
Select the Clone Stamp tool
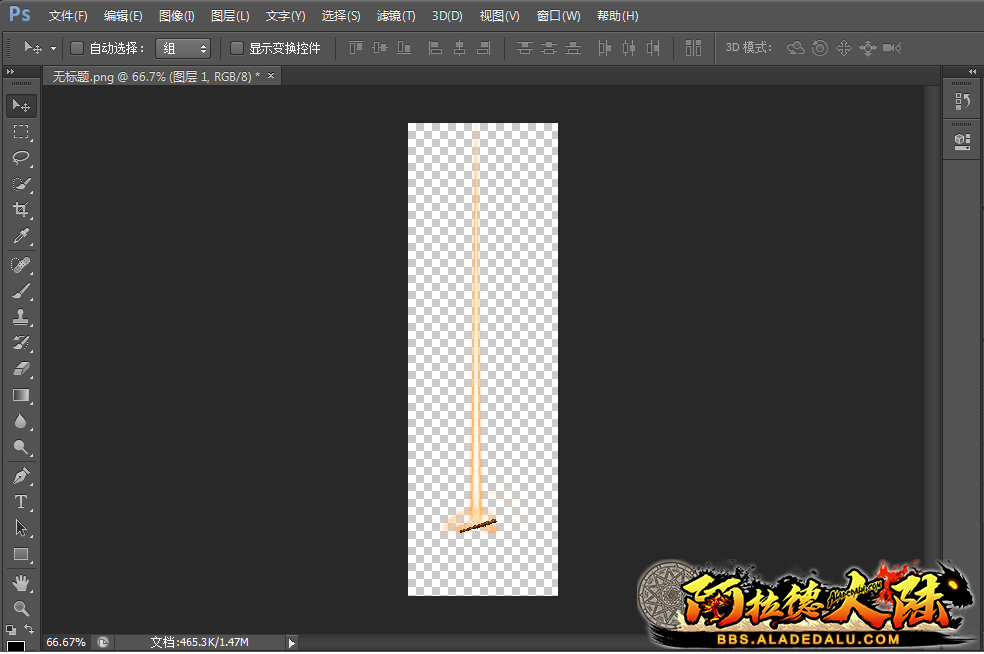pos(21,317)
